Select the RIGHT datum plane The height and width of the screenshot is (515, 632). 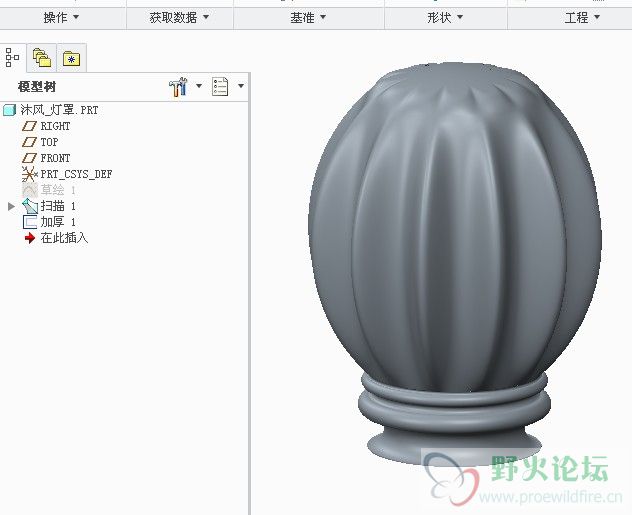tap(55, 126)
